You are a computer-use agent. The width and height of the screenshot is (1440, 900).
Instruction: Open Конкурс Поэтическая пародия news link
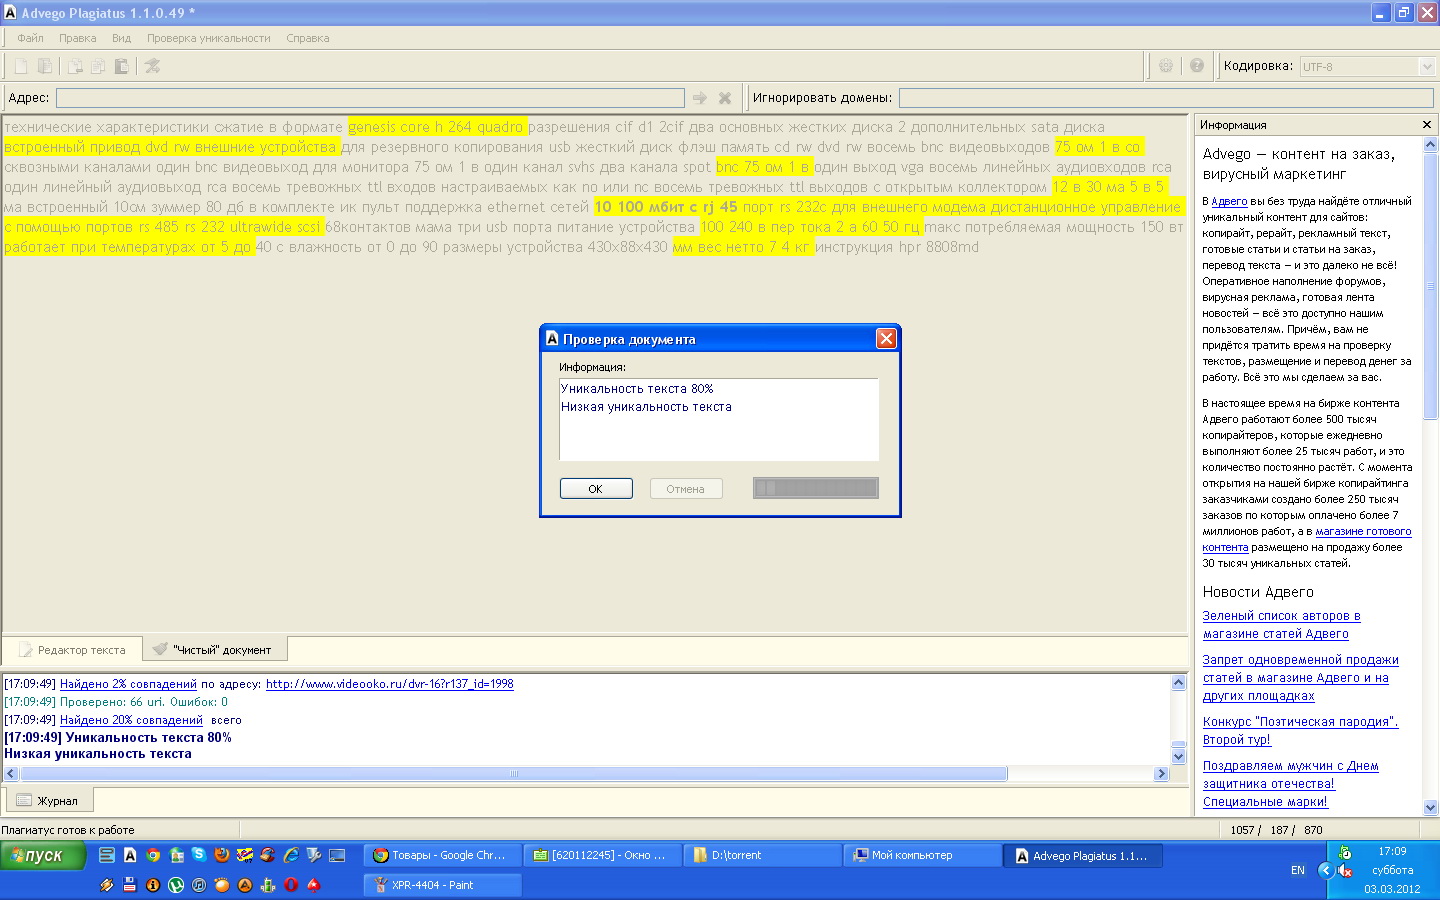(1300, 731)
